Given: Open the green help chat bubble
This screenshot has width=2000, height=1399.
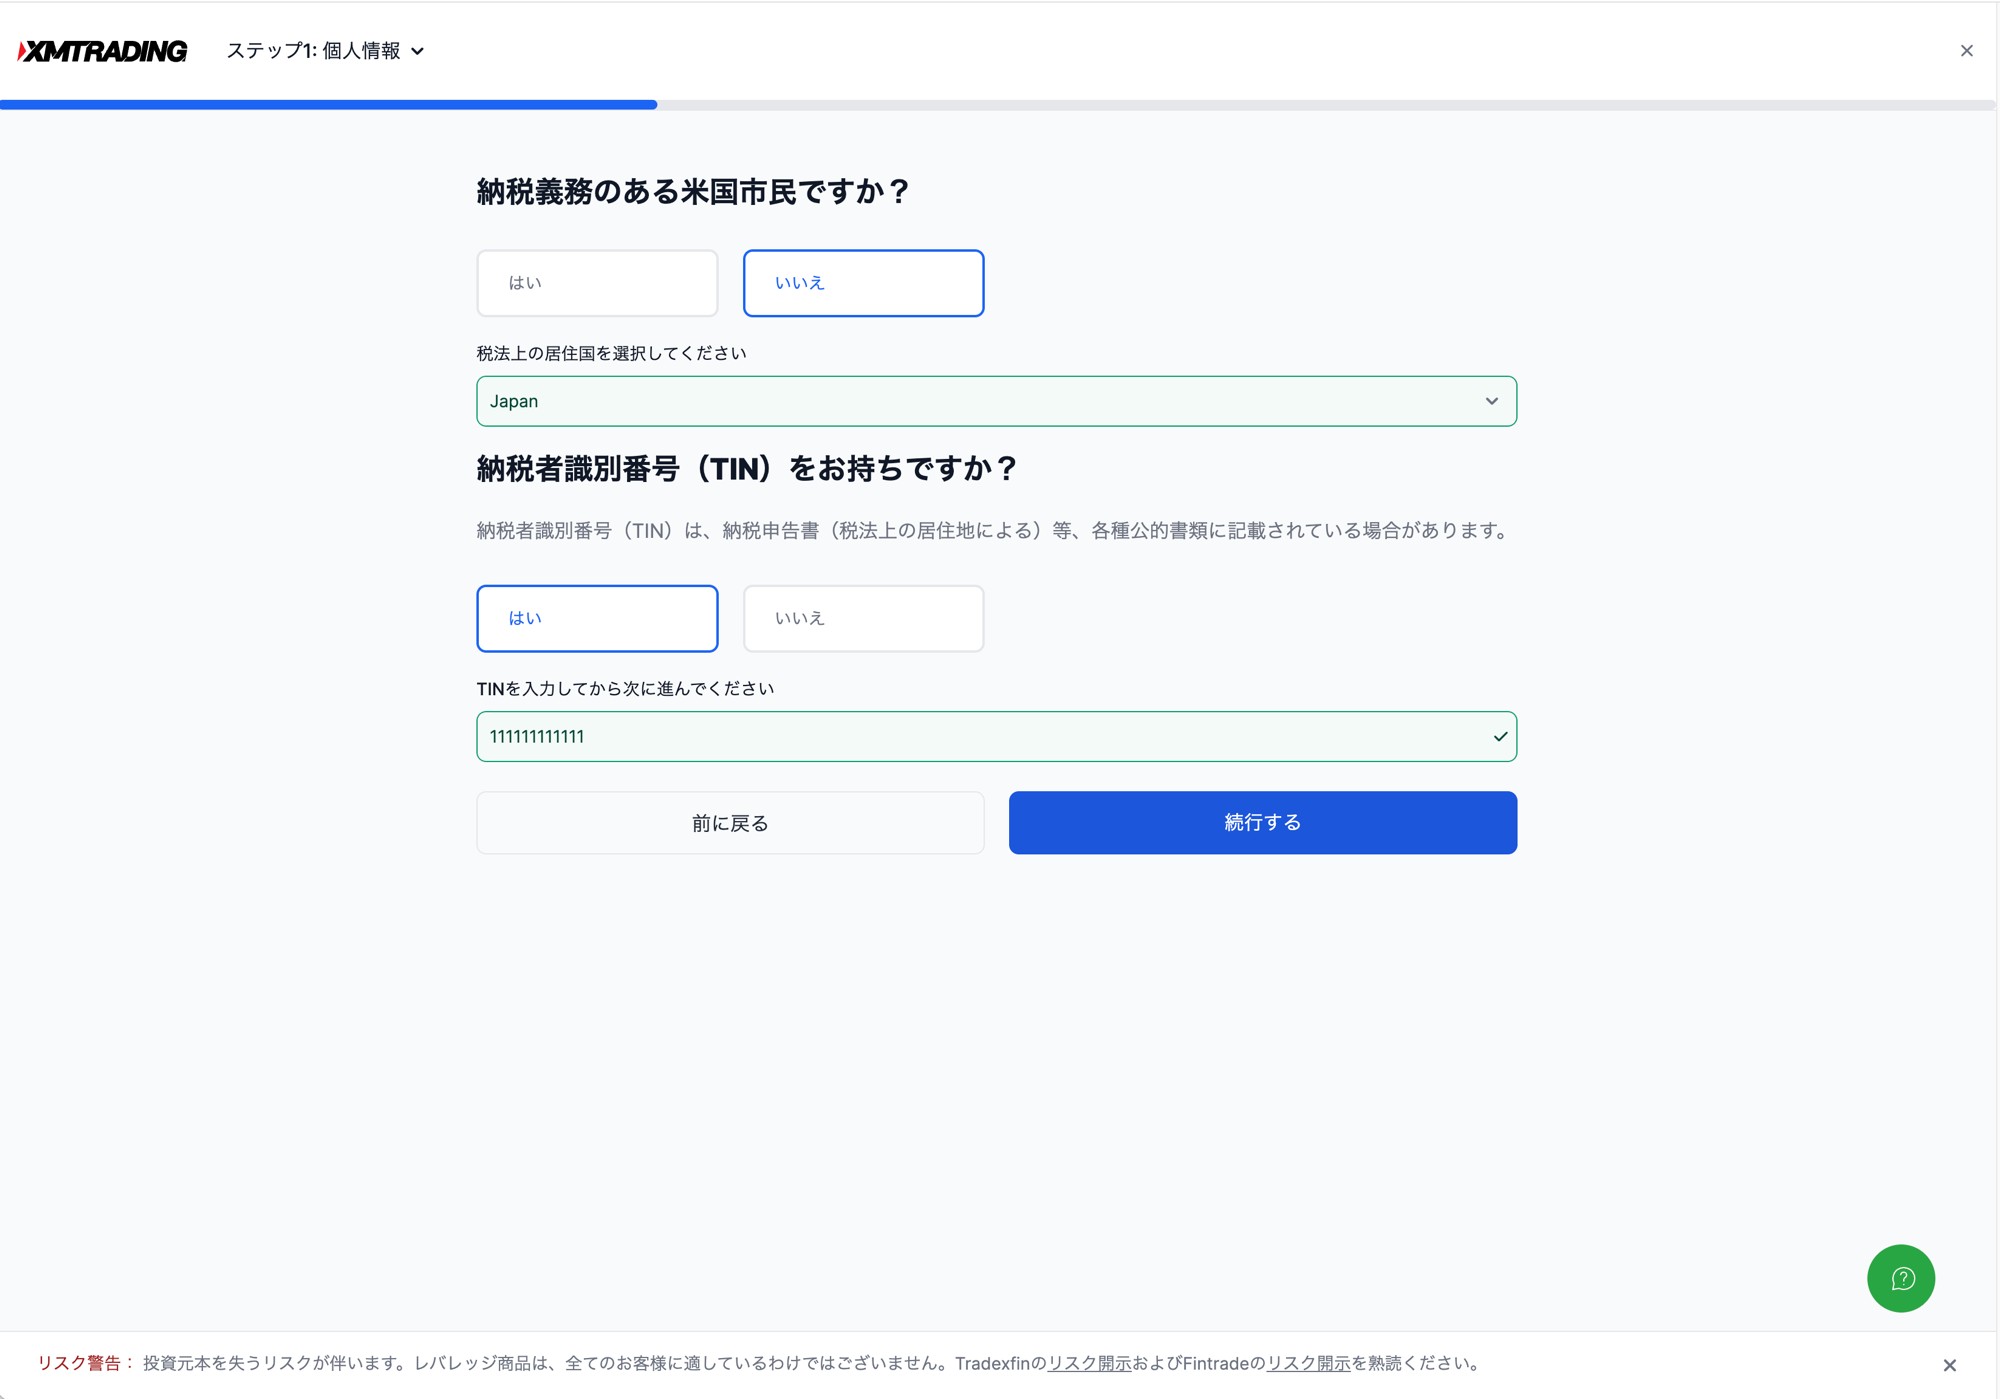Looking at the screenshot, I should coord(1901,1278).
